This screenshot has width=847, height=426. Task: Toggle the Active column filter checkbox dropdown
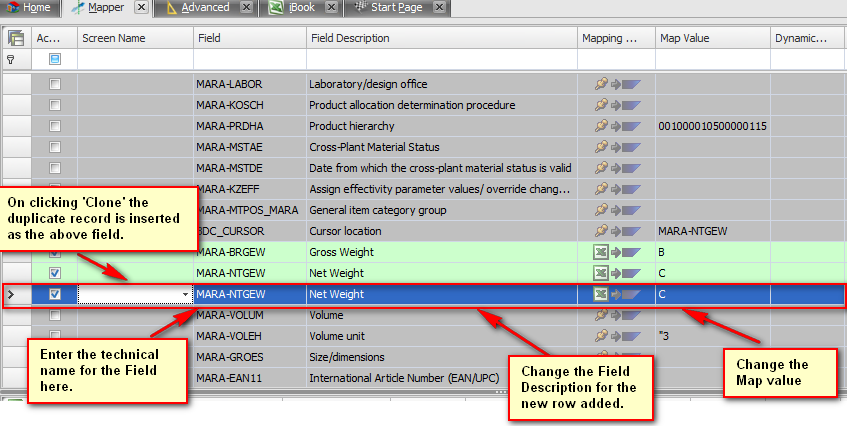(55, 60)
